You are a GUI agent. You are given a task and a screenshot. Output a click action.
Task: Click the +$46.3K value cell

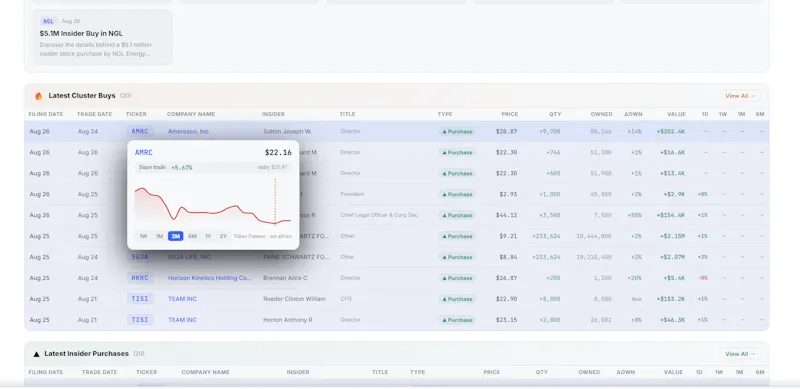(673, 320)
